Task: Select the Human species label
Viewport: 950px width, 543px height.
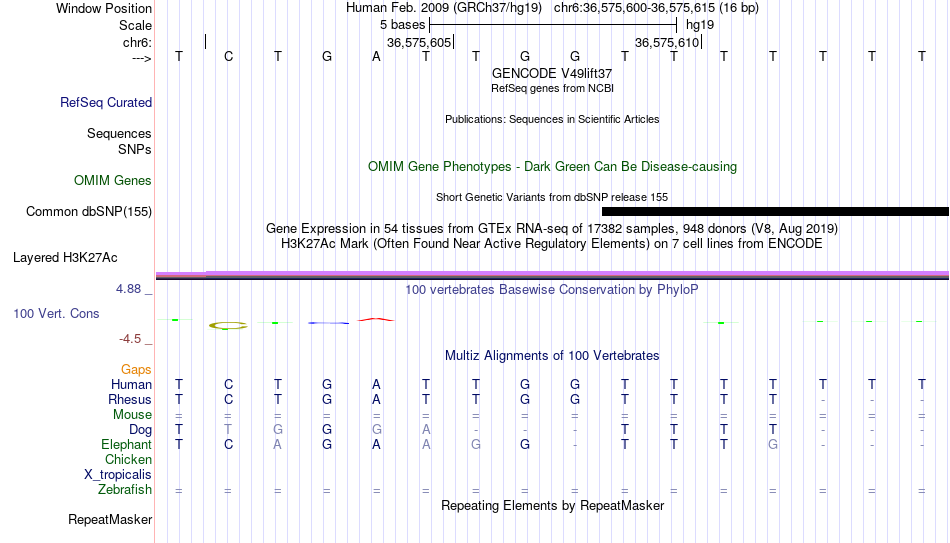Action: [131, 385]
